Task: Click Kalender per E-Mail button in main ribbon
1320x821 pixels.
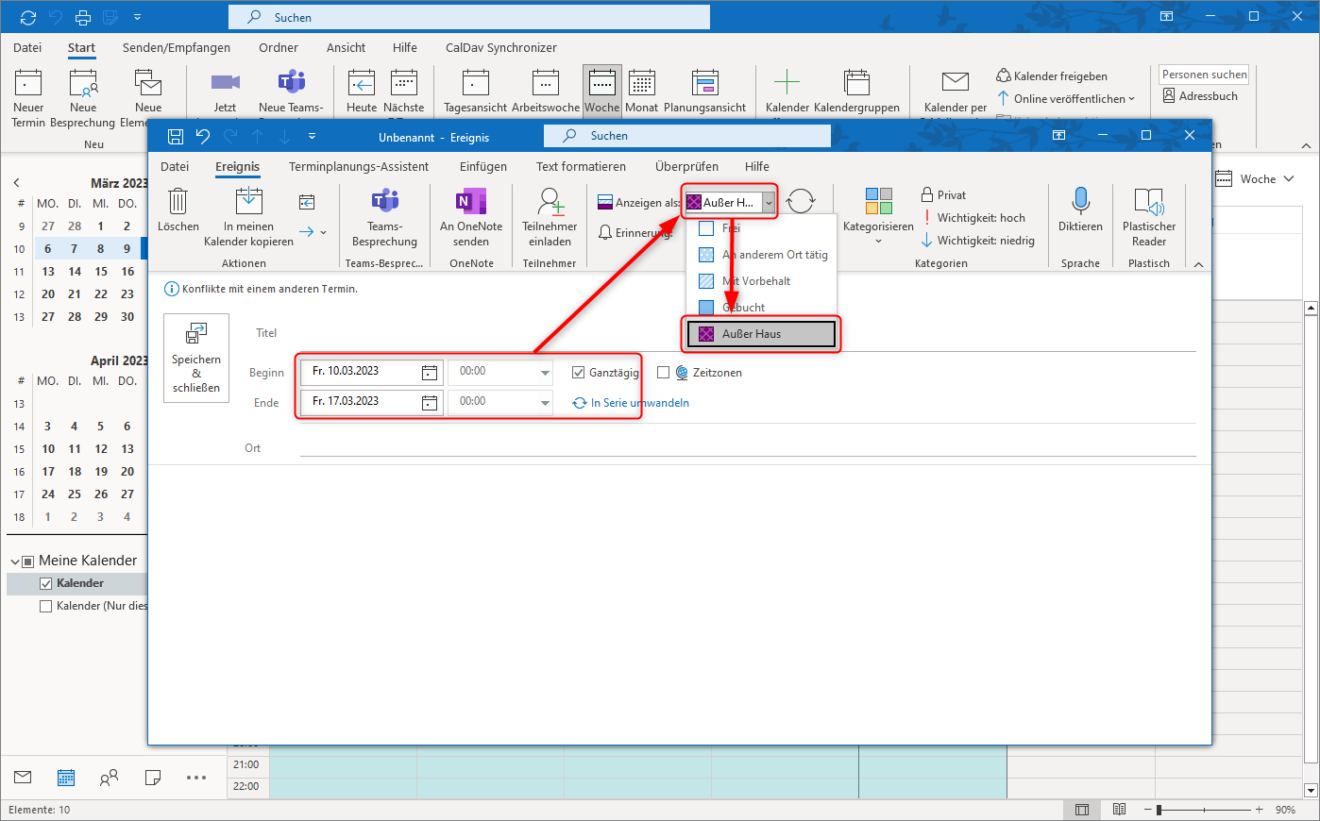Action: 955,92
